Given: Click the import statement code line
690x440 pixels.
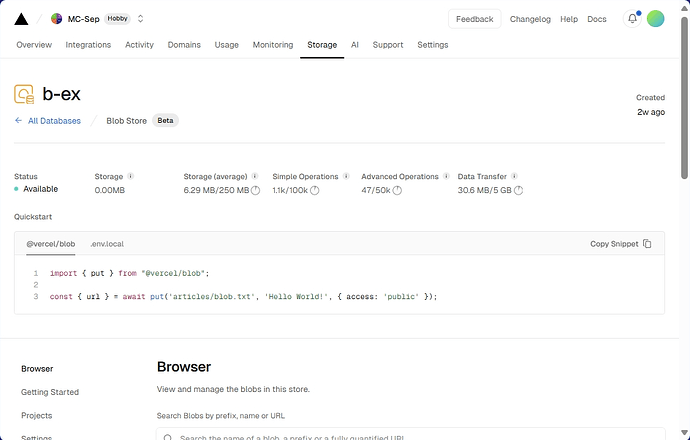Looking at the screenshot, I should tap(129, 273).
